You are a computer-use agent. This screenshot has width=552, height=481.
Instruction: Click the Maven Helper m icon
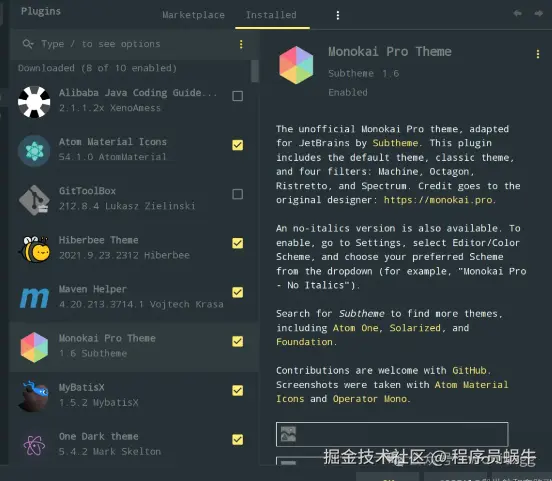(34, 298)
